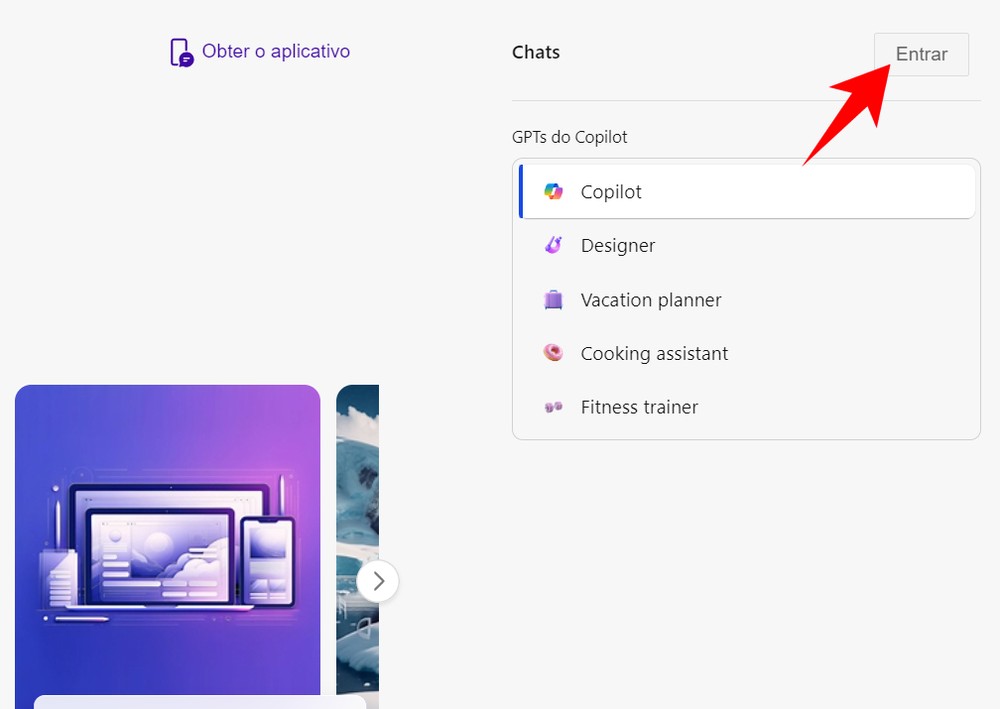Open the Obter o aplicativo link
Image resolution: width=1000 pixels, height=709 pixels.
[x=275, y=51]
